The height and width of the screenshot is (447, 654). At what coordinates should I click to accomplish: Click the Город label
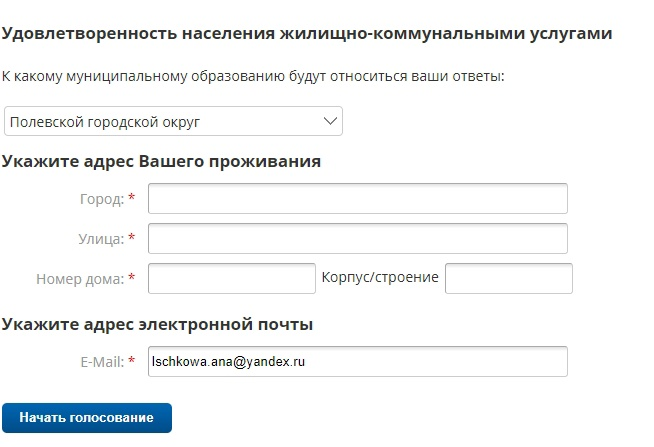[102, 199]
